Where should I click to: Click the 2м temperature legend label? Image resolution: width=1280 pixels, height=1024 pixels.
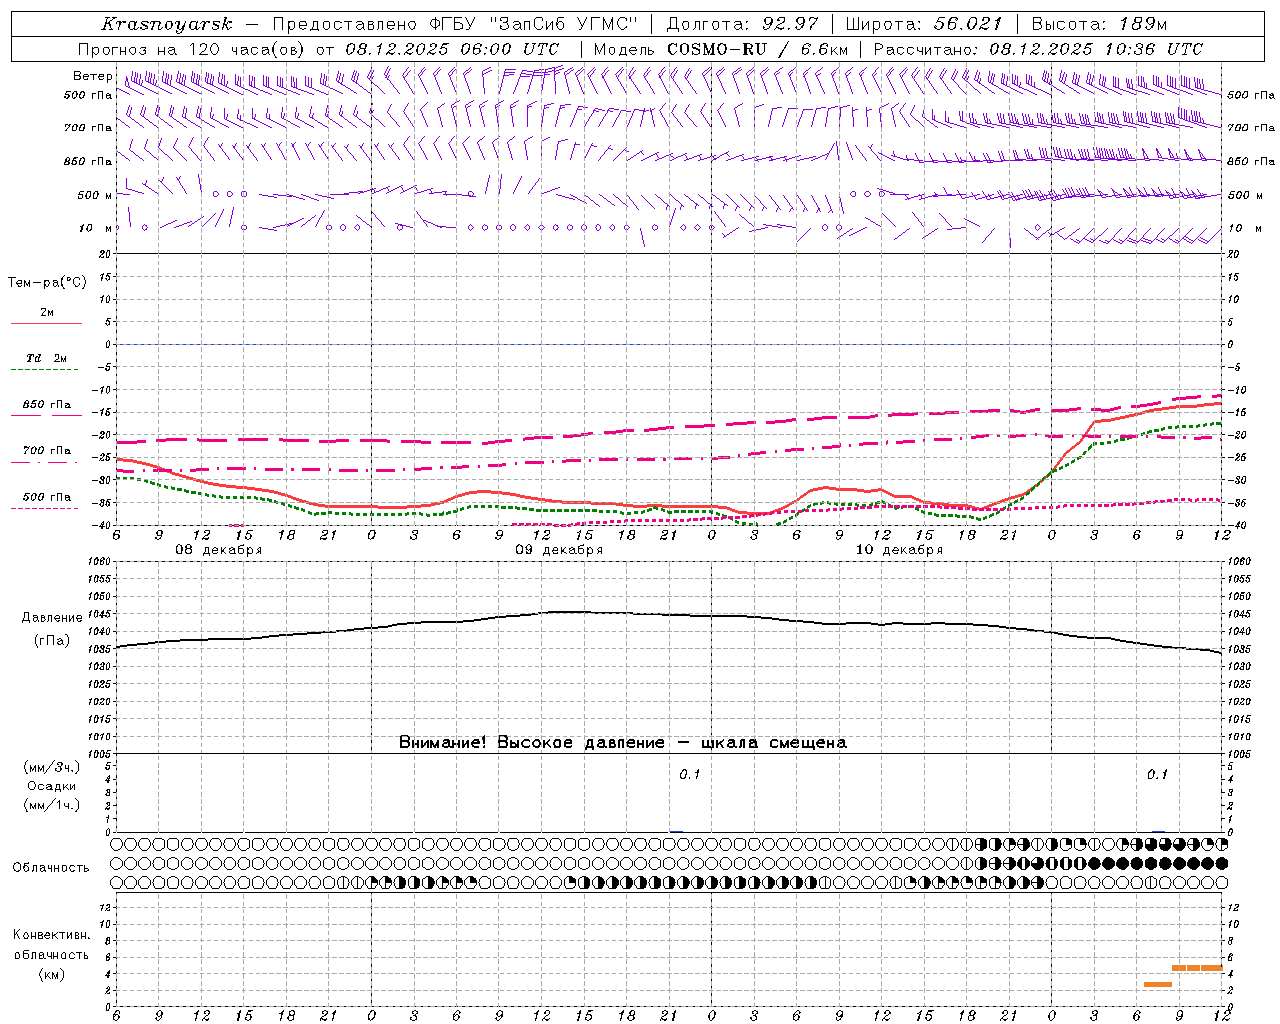(47, 312)
